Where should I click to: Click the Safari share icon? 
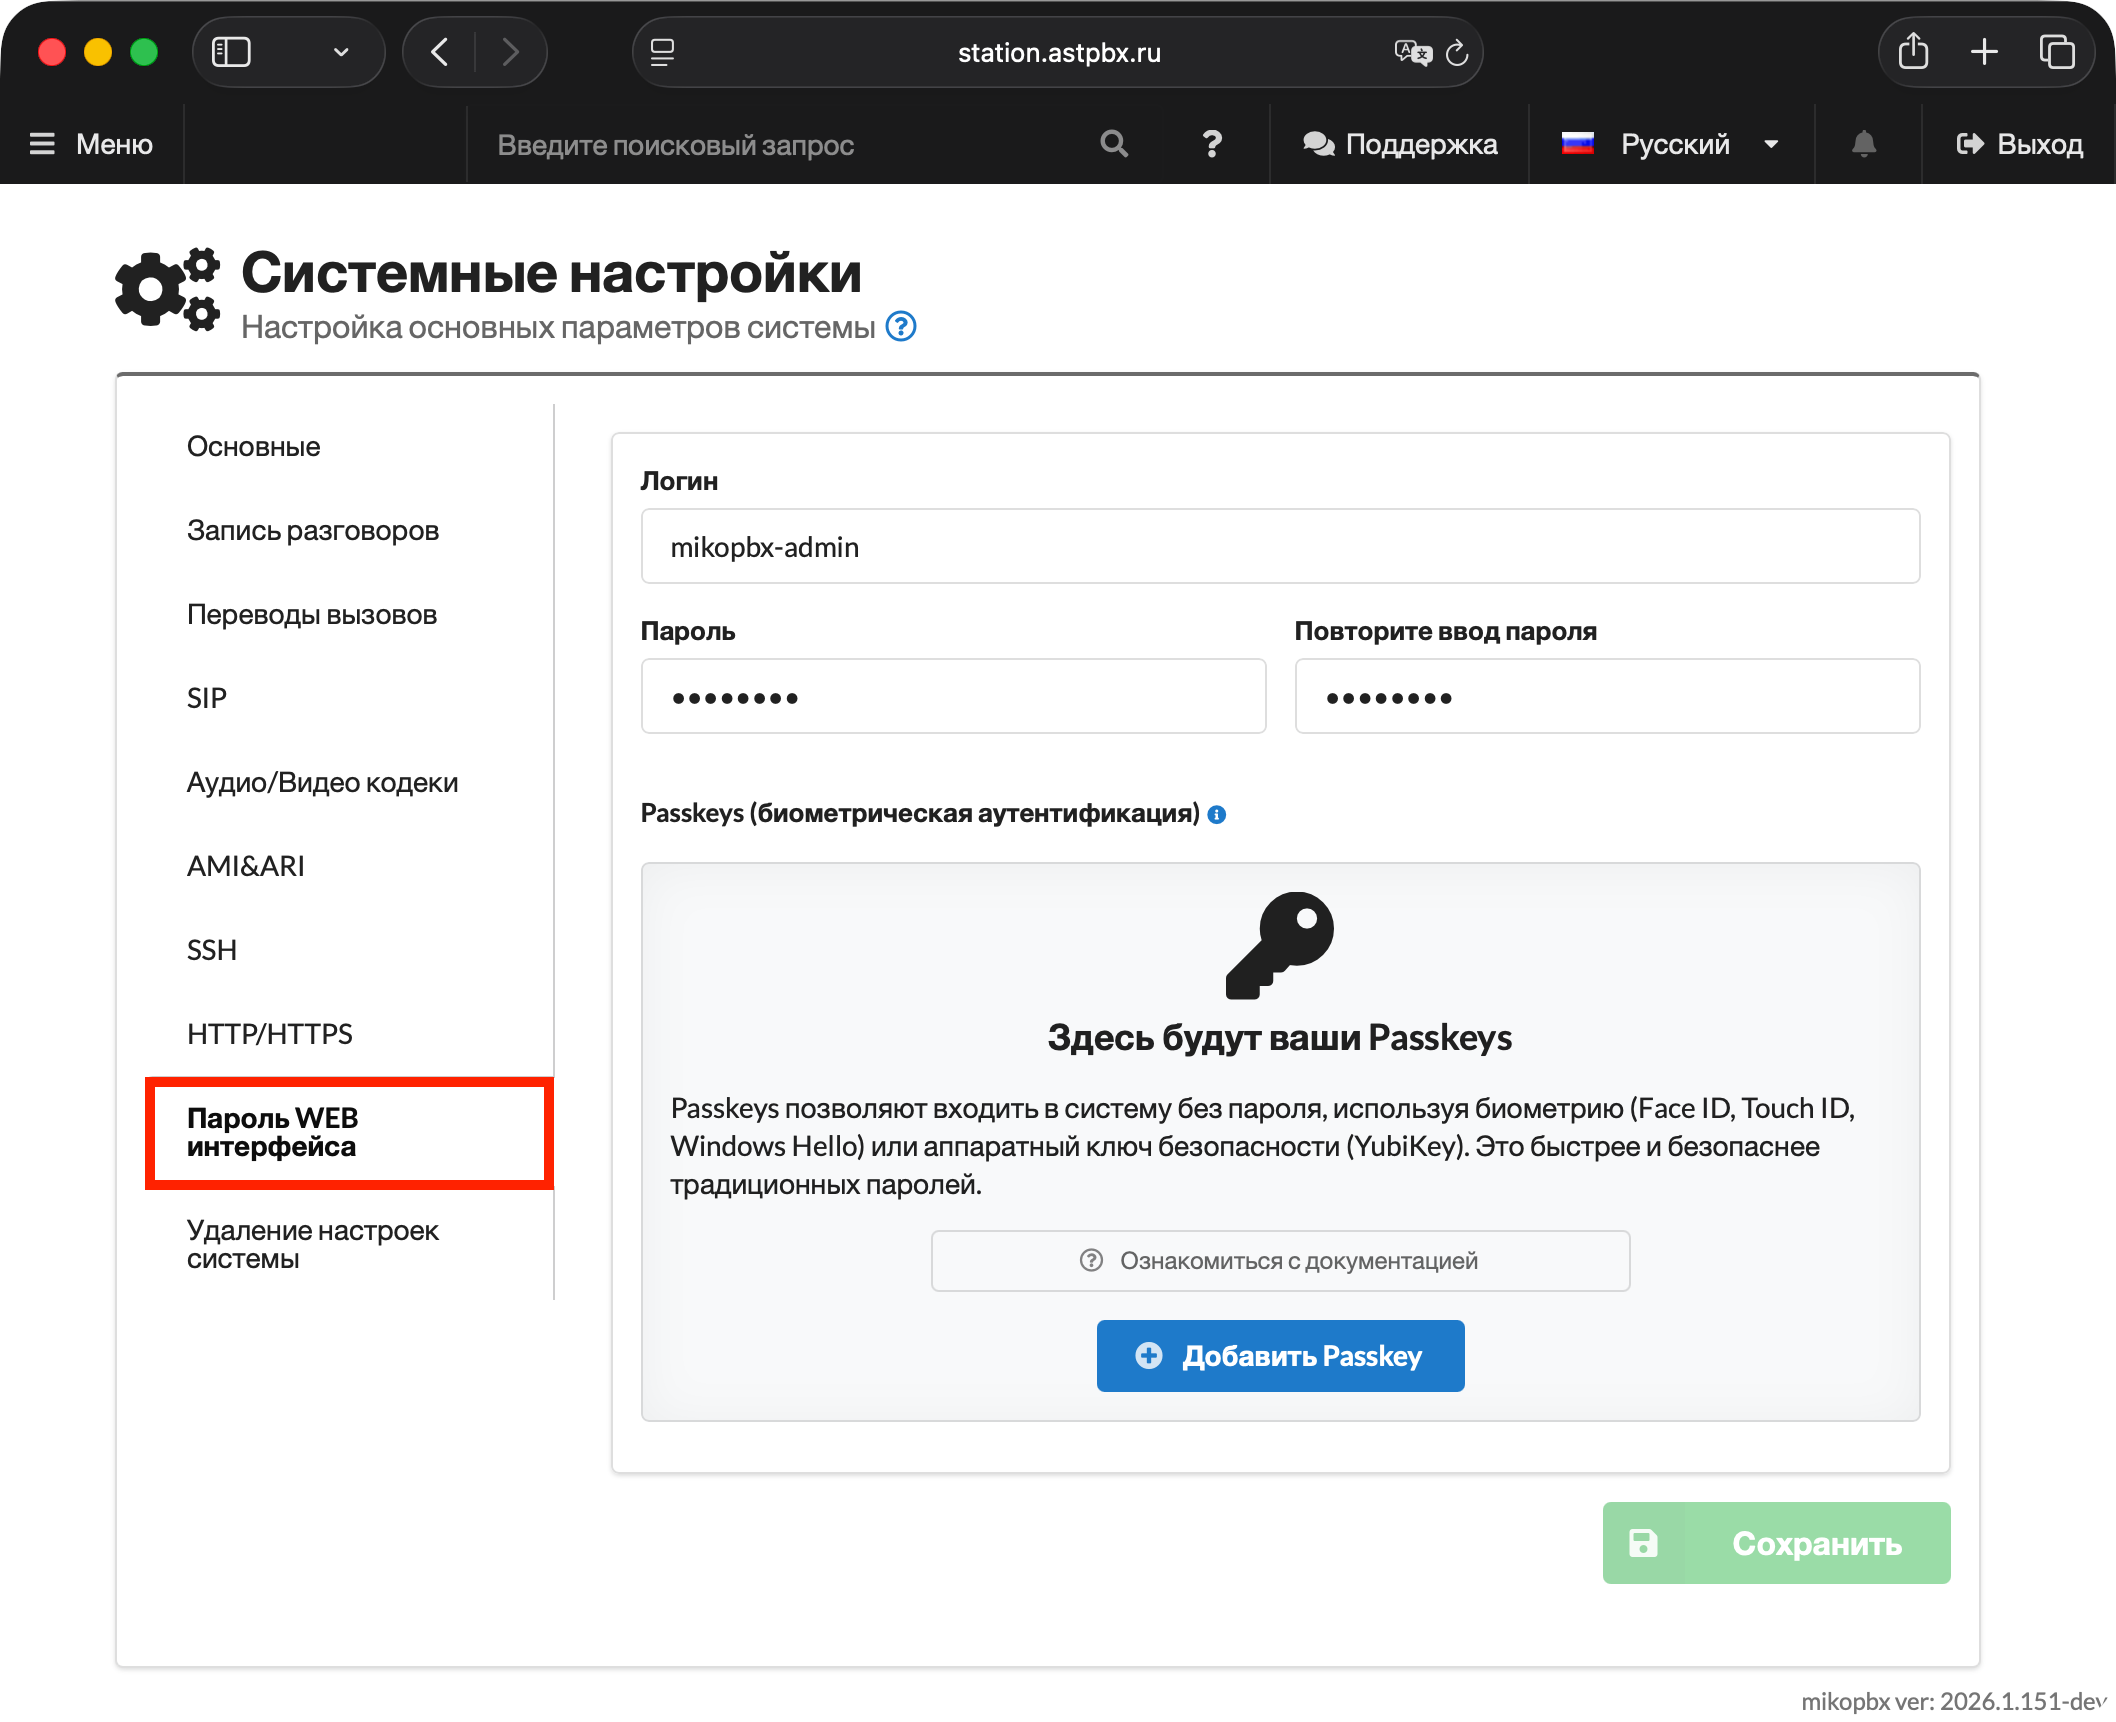1913,52
